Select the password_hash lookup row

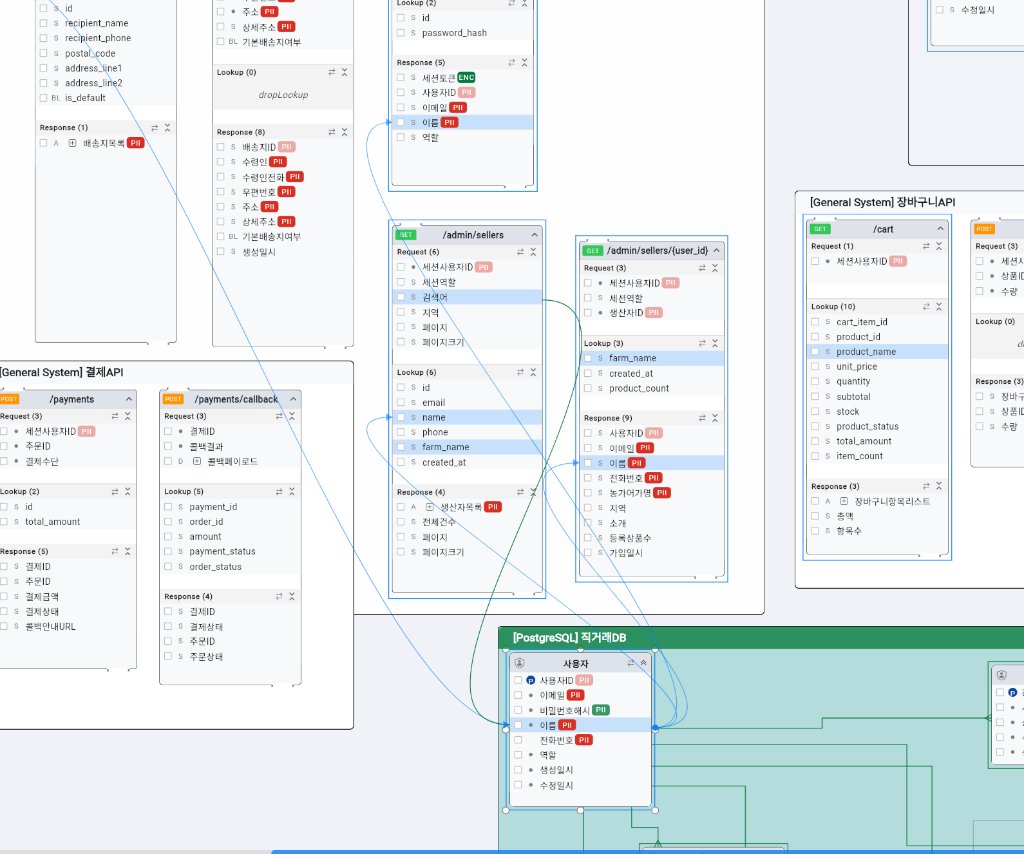462,33
